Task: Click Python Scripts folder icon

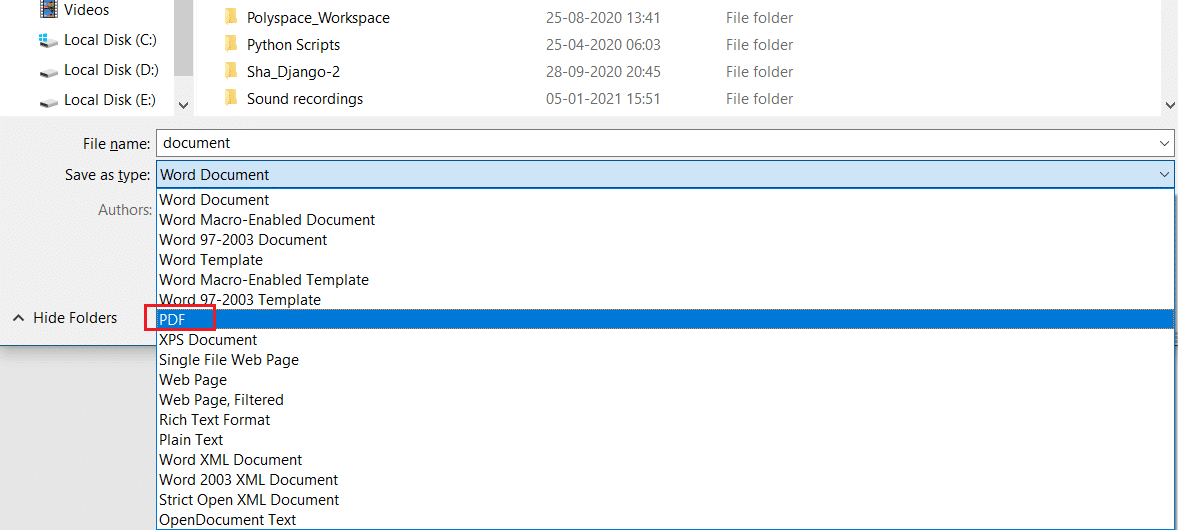Action: [231, 44]
